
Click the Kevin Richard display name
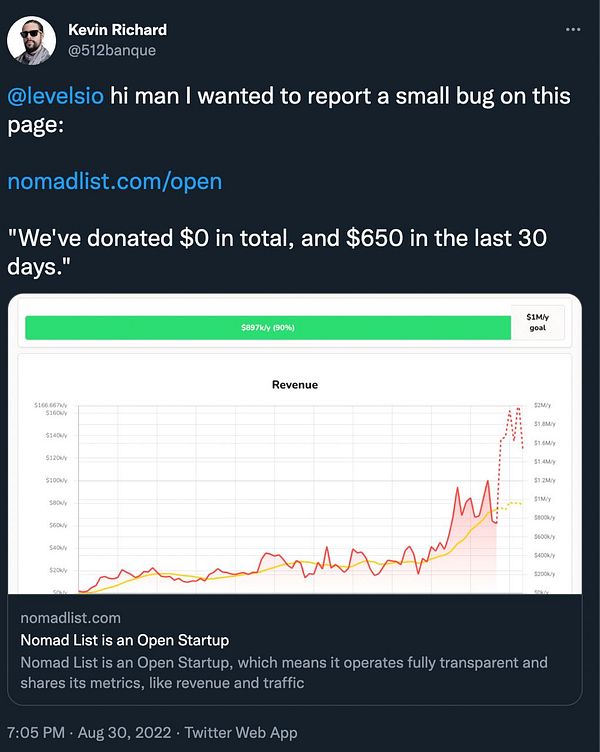click(117, 29)
